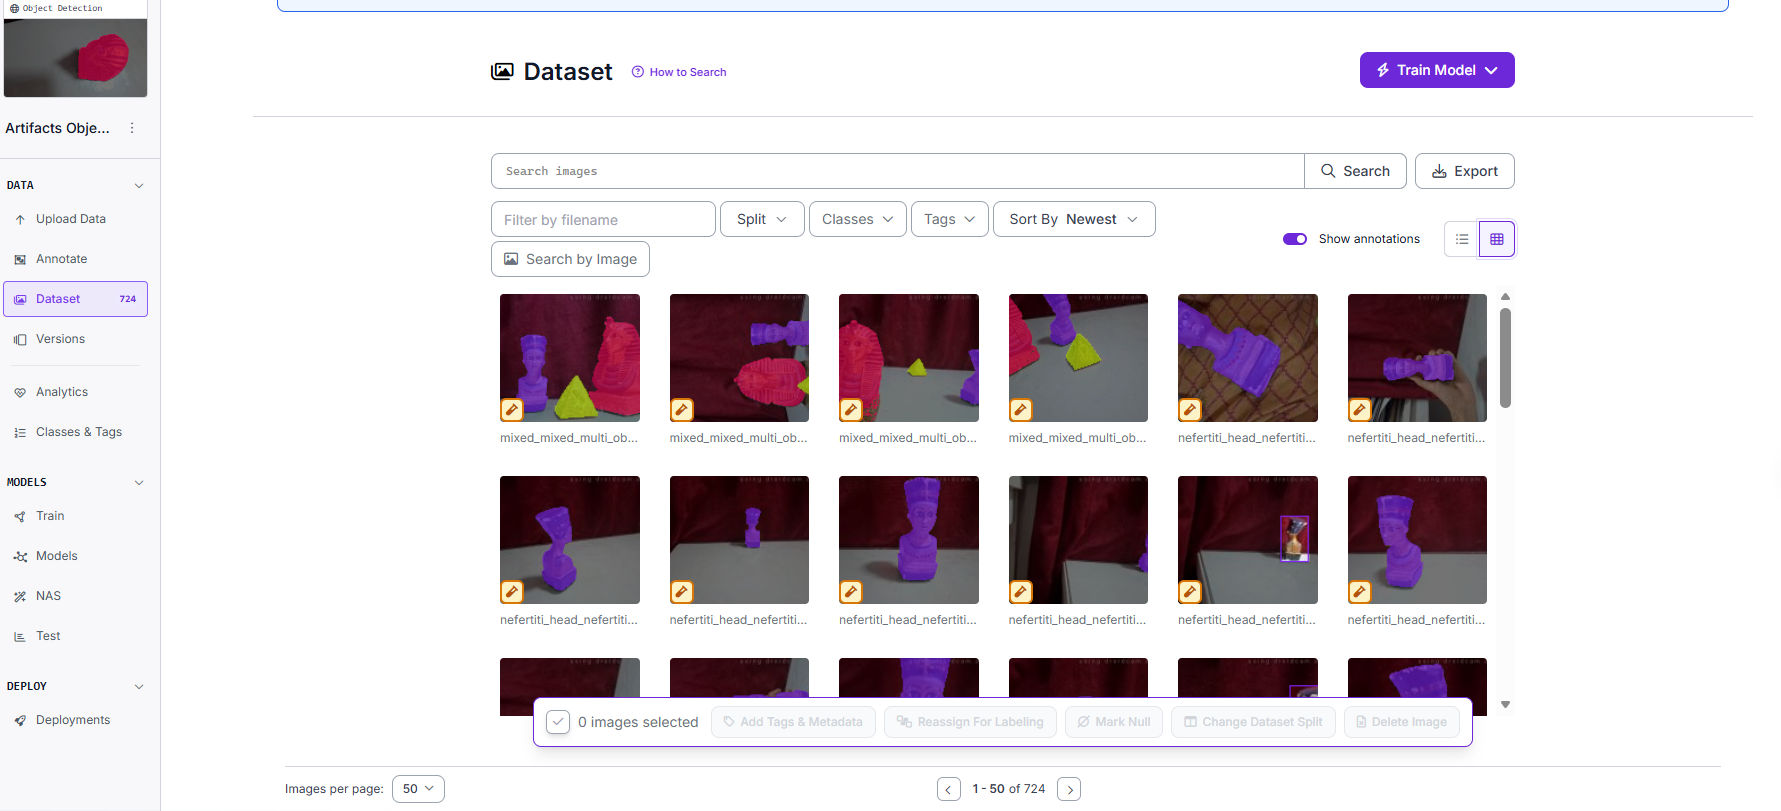Click the grid scrollbar down arrow

tap(1505, 705)
